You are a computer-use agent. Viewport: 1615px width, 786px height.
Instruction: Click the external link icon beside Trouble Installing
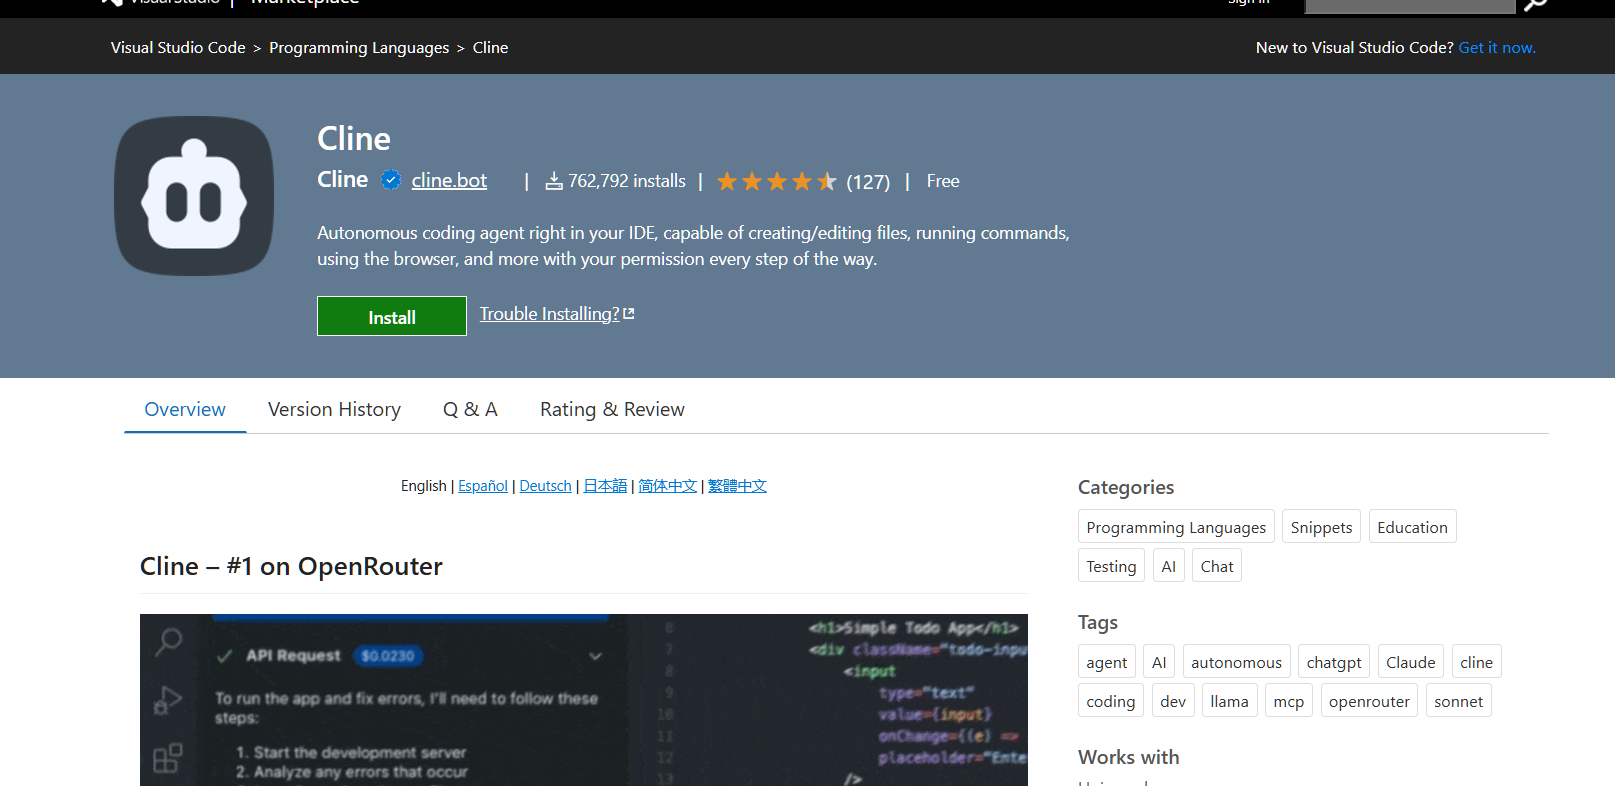(629, 314)
